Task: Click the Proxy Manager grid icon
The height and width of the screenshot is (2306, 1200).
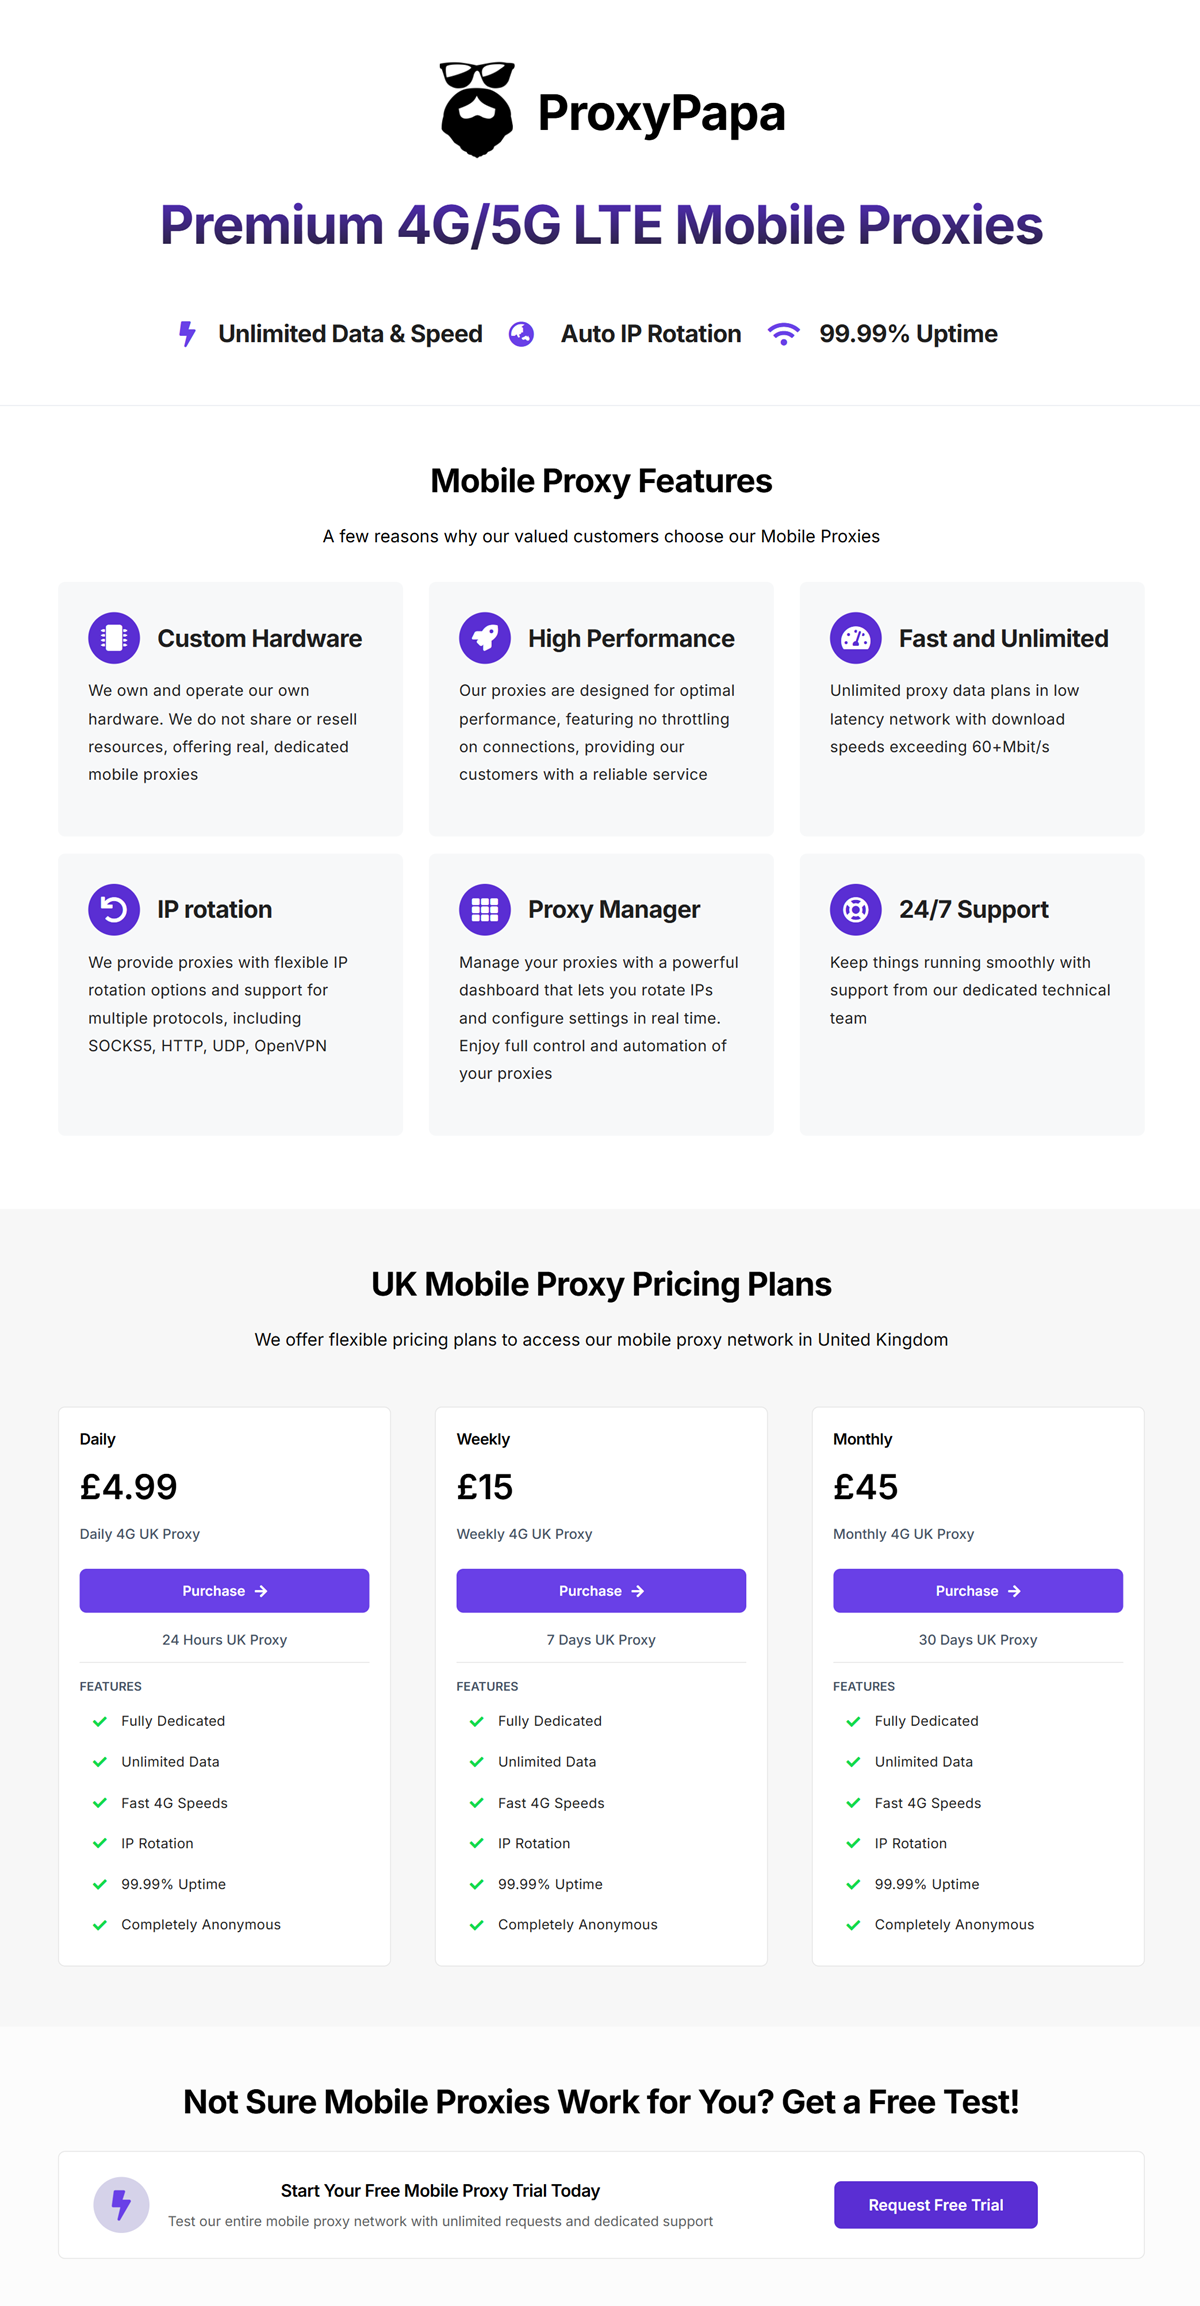Action: 485,910
